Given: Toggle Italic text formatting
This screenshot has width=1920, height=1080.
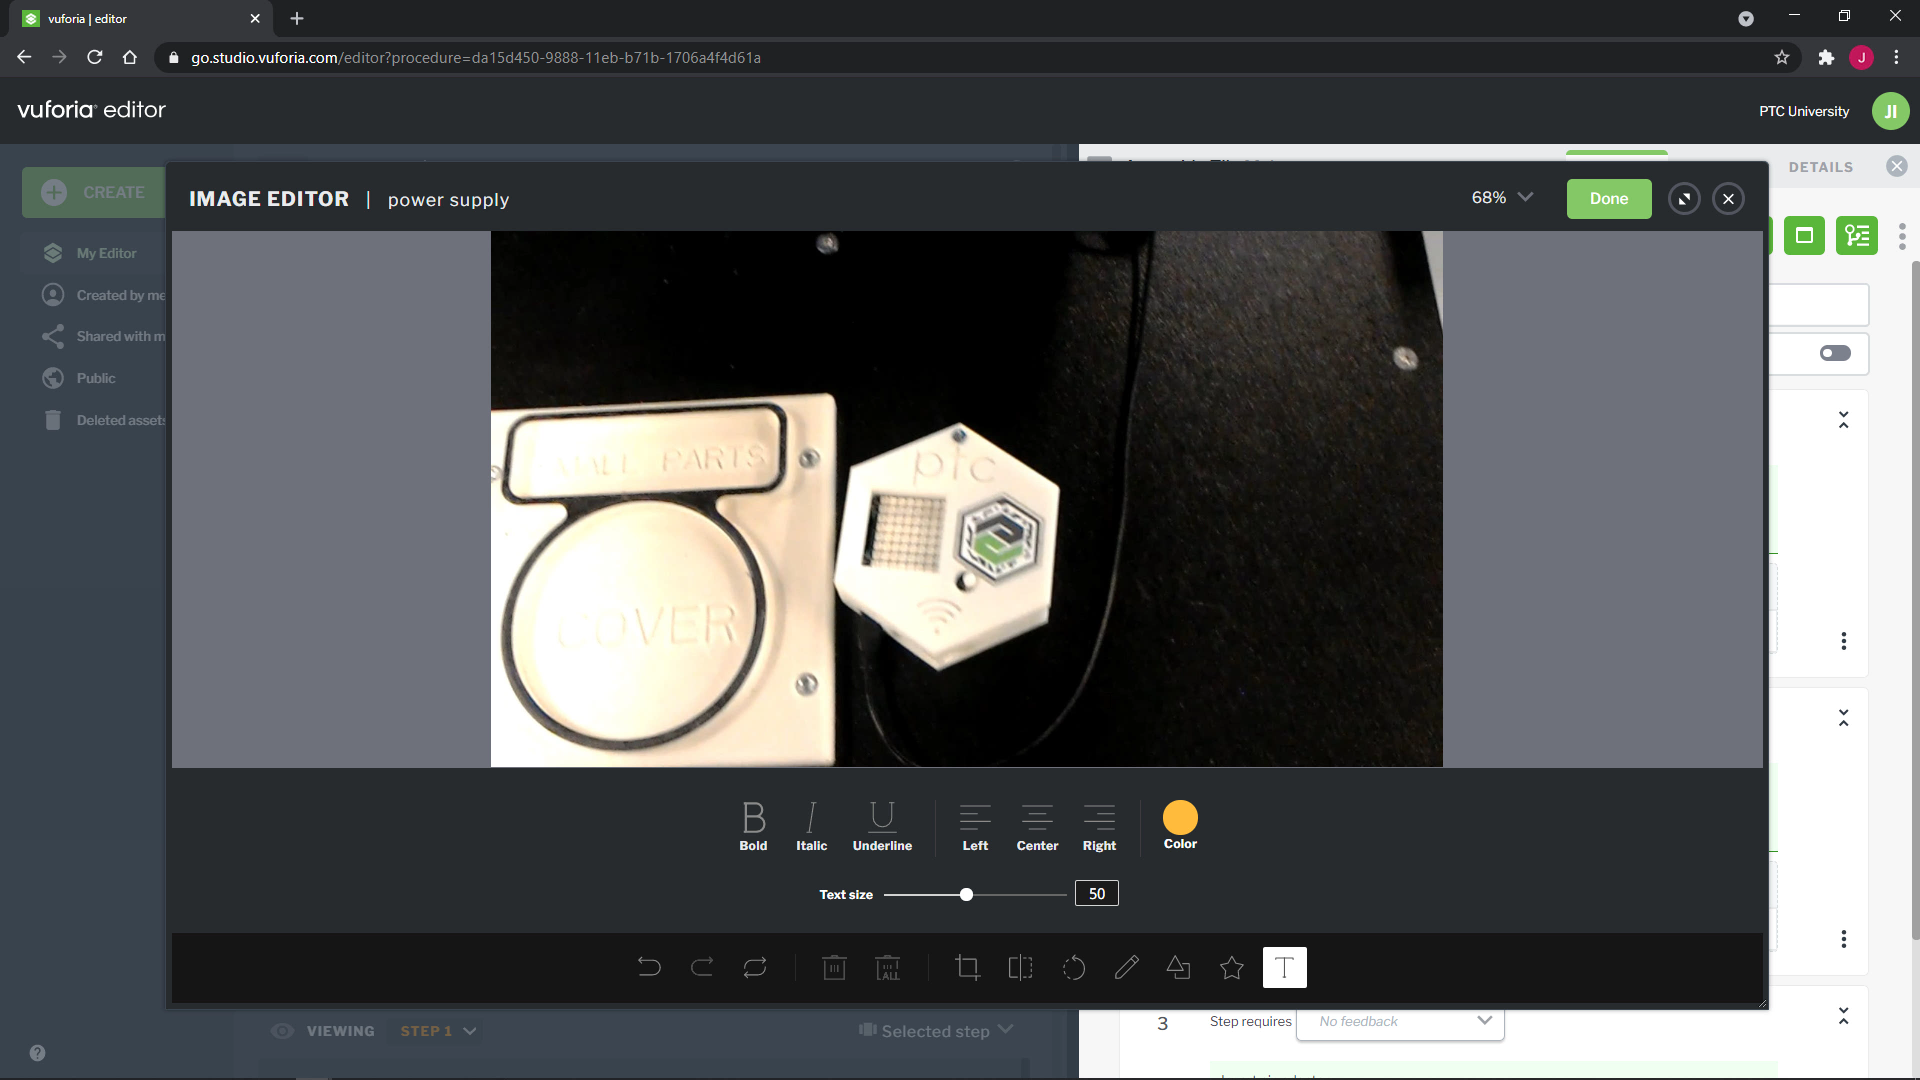Looking at the screenshot, I should point(811,826).
